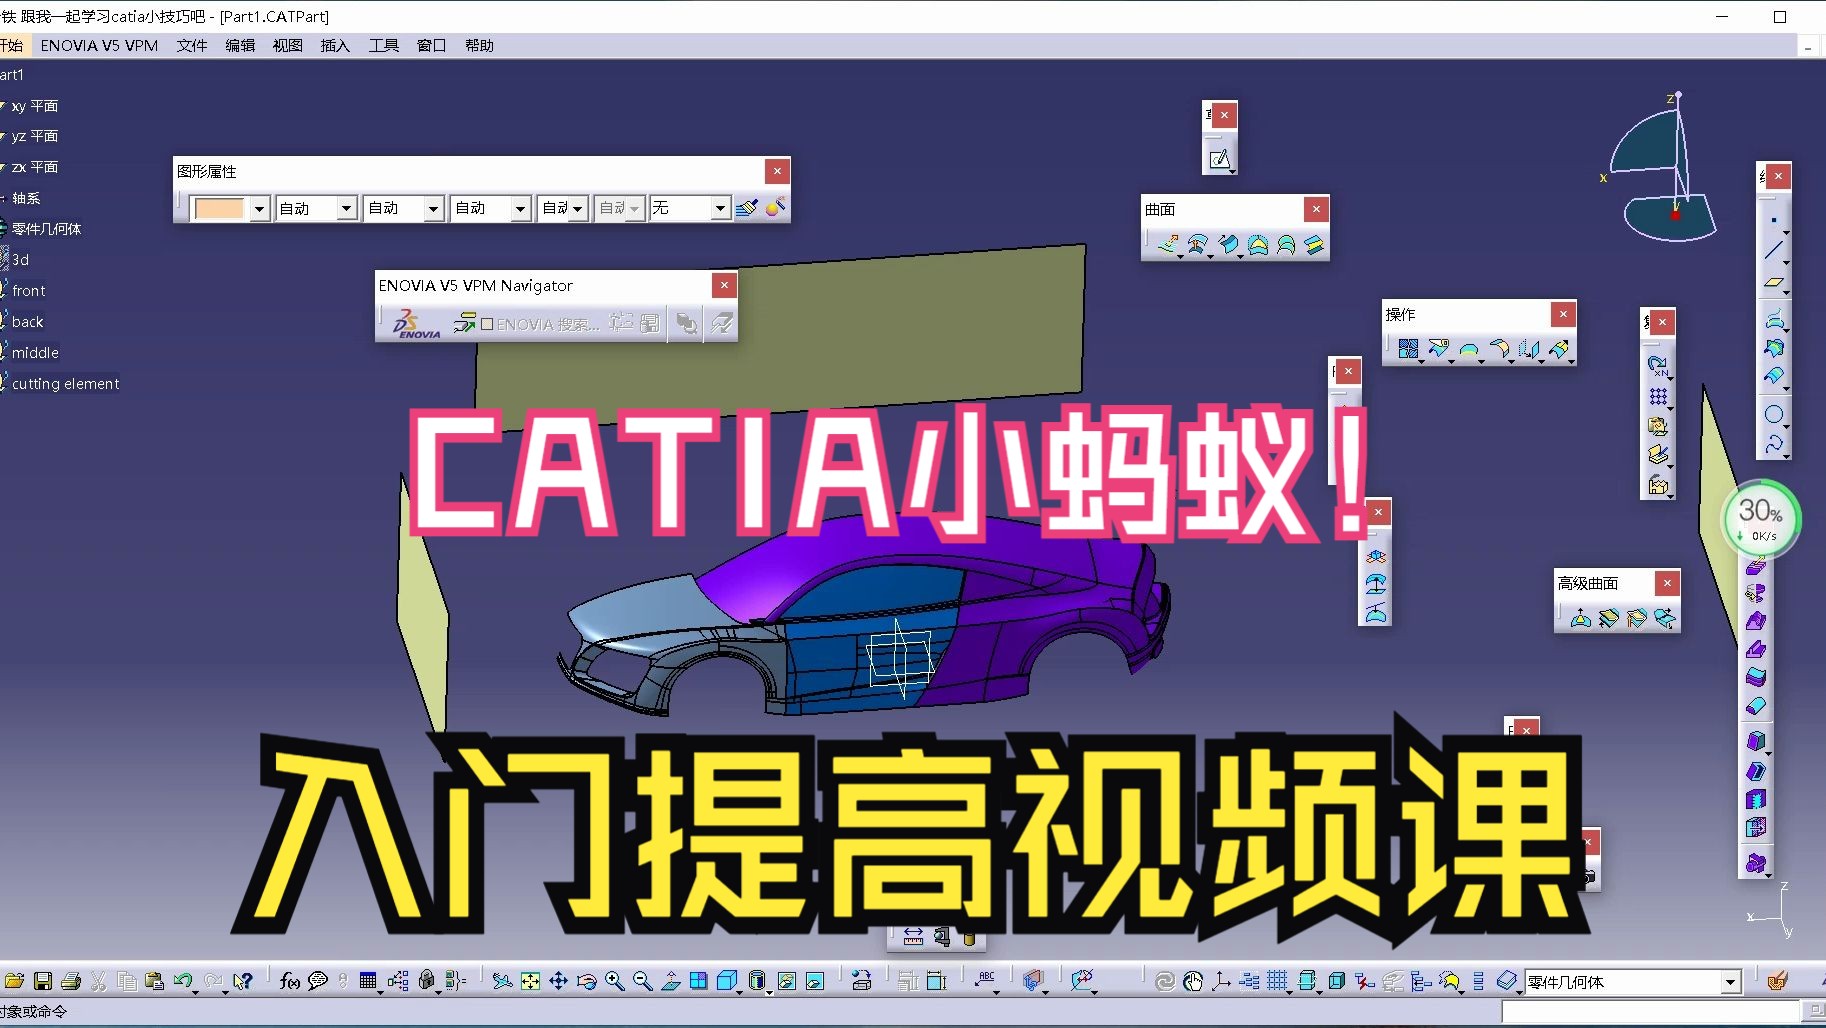Expand render style flyout arrow

(x=769, y=992)
